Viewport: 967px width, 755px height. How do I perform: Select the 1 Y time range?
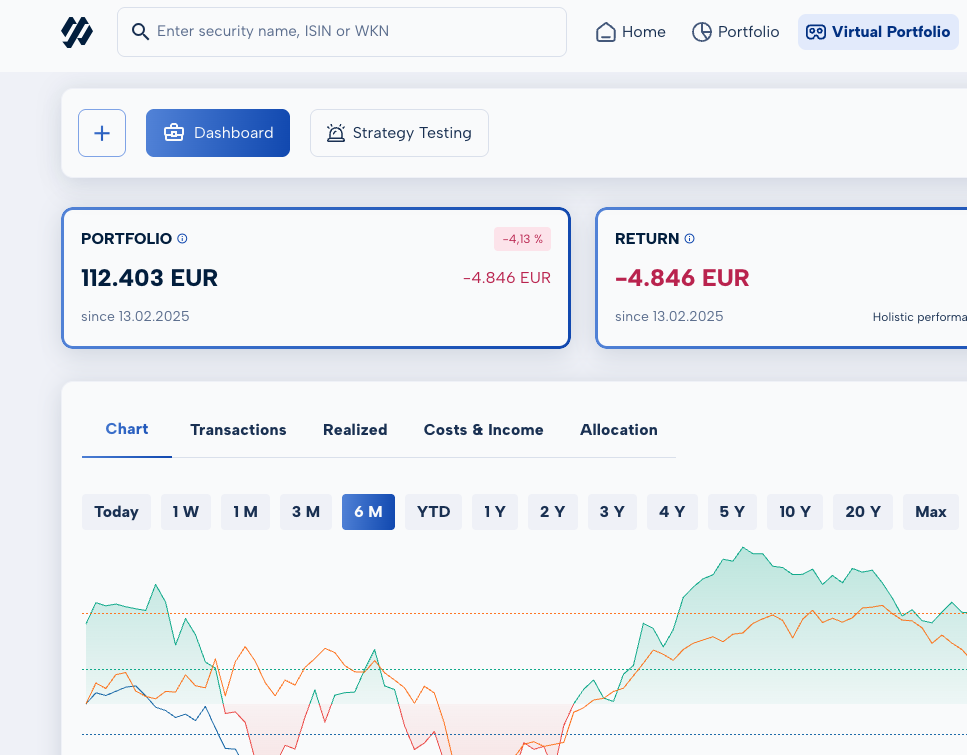click(x=495, y=512)
